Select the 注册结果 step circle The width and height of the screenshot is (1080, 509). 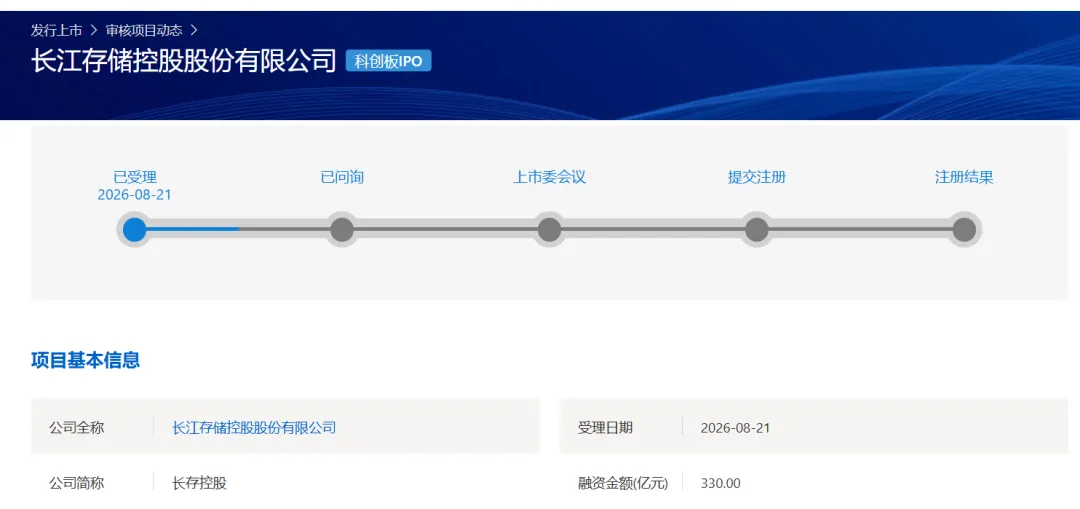click(x=964, y=229)
